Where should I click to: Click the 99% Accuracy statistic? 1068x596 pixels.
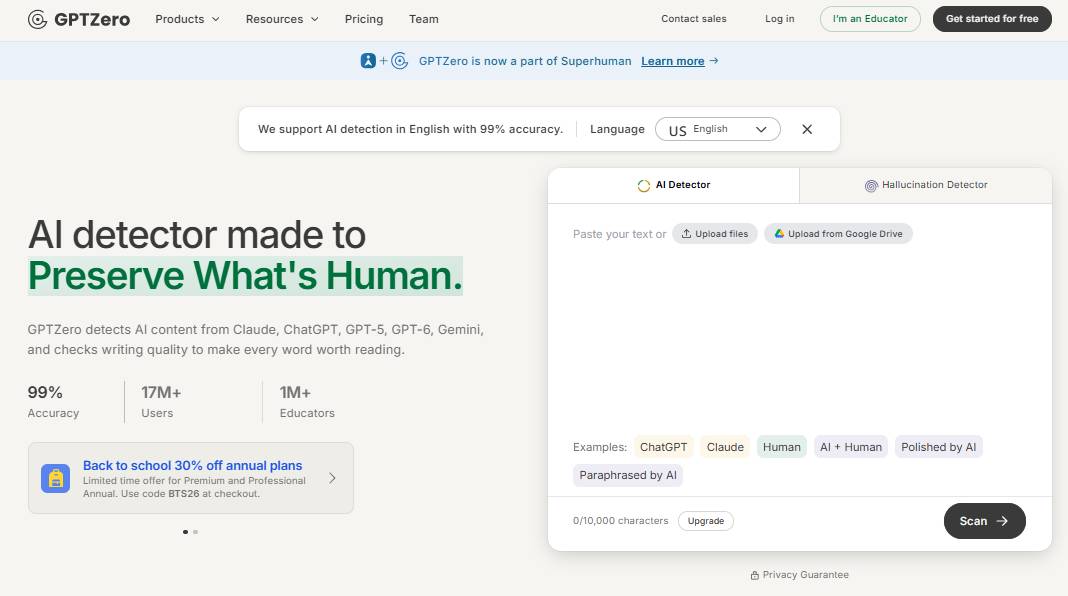[53, 402]
